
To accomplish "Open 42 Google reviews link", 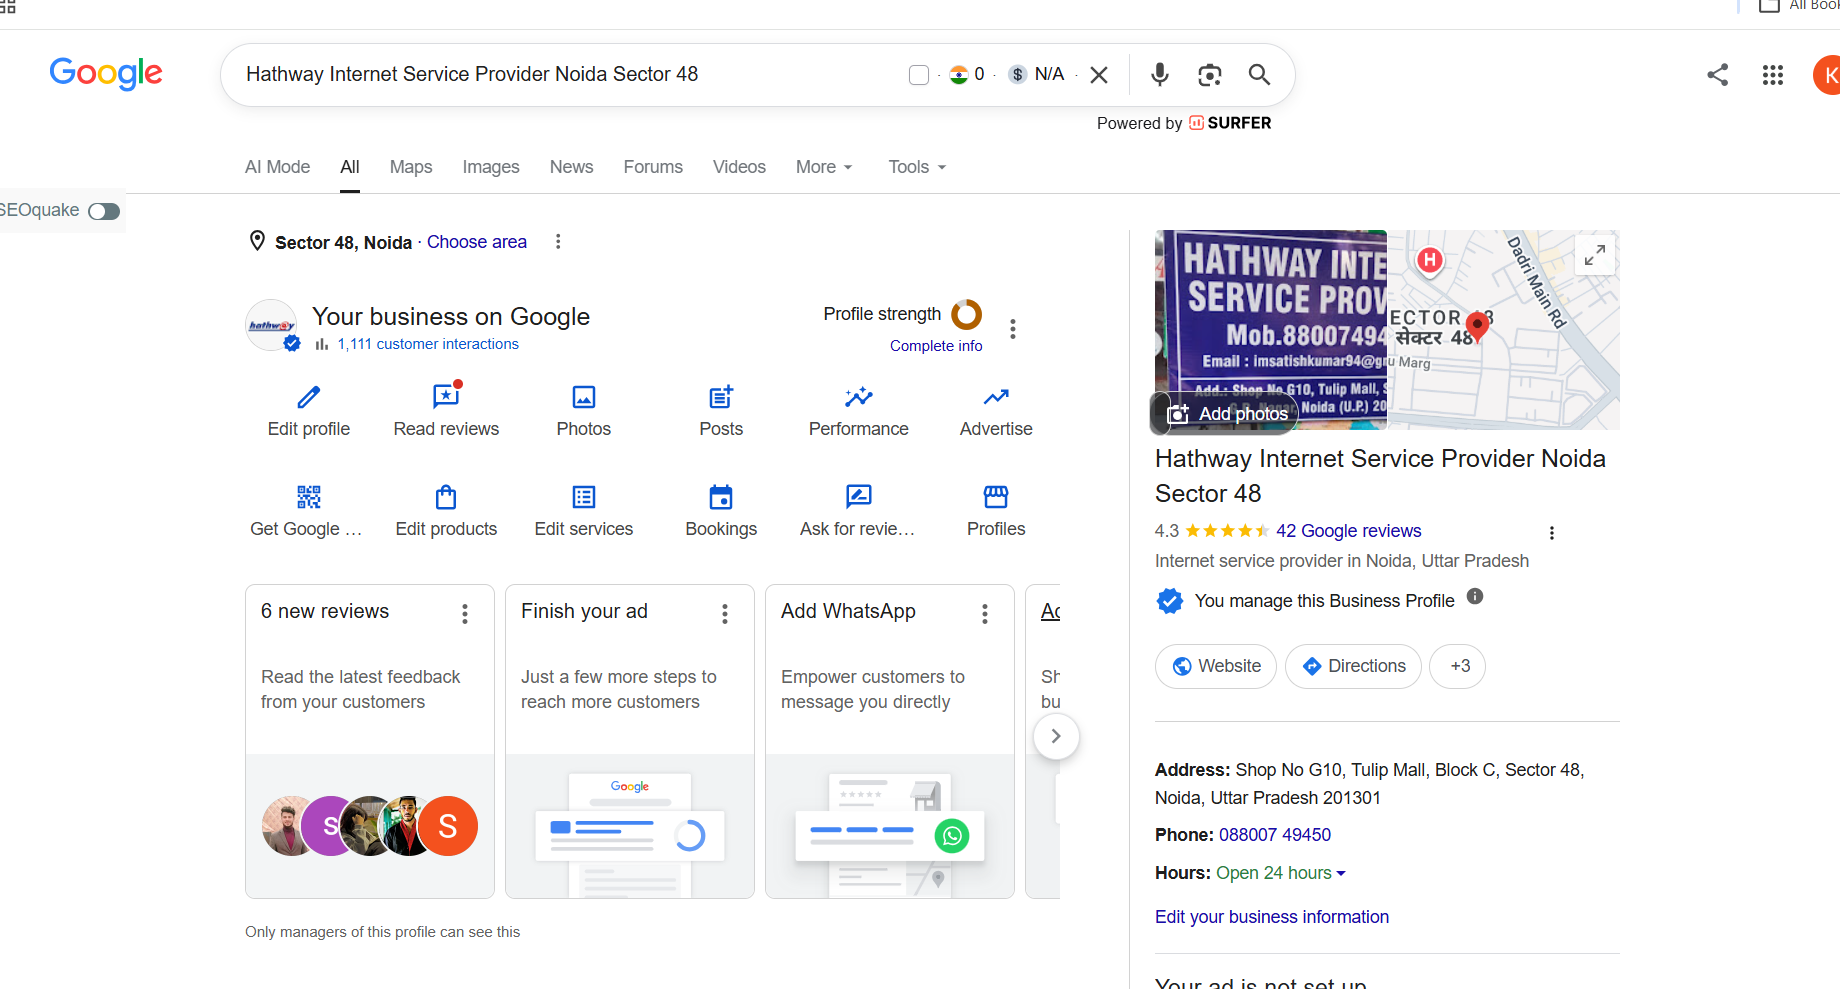I will (x=1348, y=531).
